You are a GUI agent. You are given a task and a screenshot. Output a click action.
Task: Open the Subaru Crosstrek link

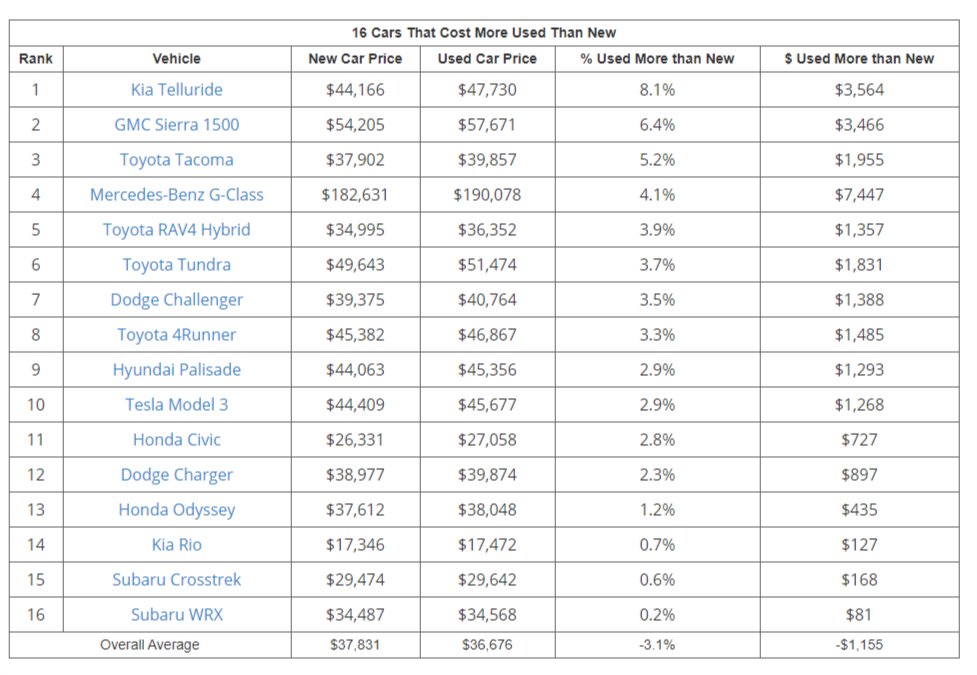click(x=177, y=580)
